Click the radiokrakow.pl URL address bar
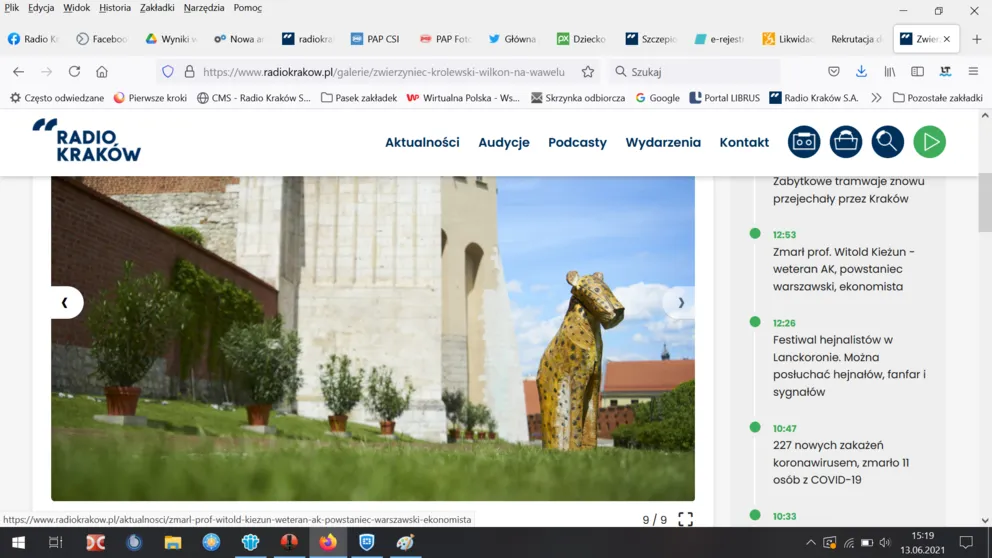This screenshot has width=992, height=558. [383, 71]
